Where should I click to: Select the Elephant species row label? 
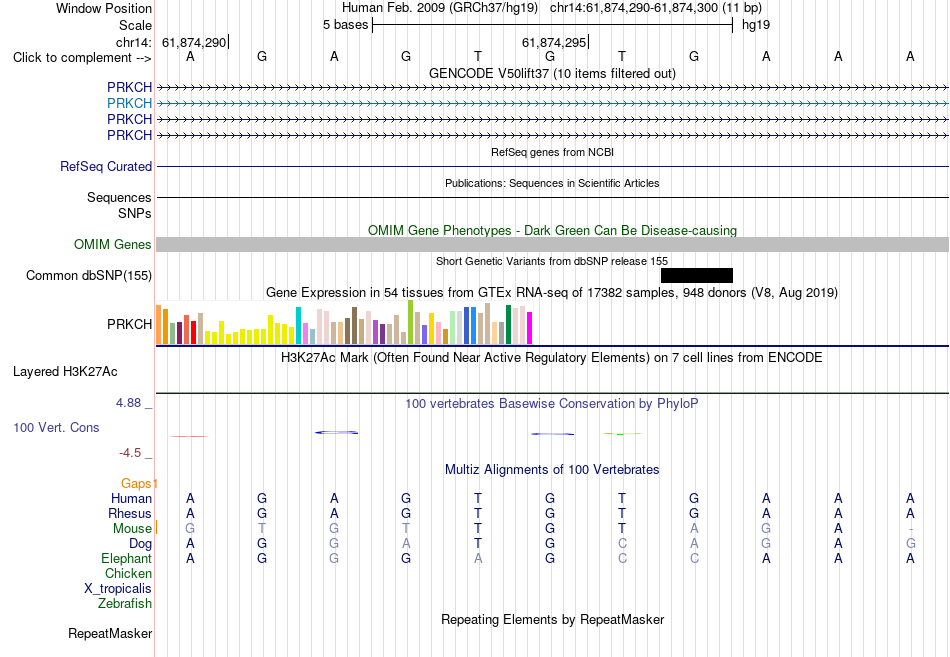click(126, 558)
